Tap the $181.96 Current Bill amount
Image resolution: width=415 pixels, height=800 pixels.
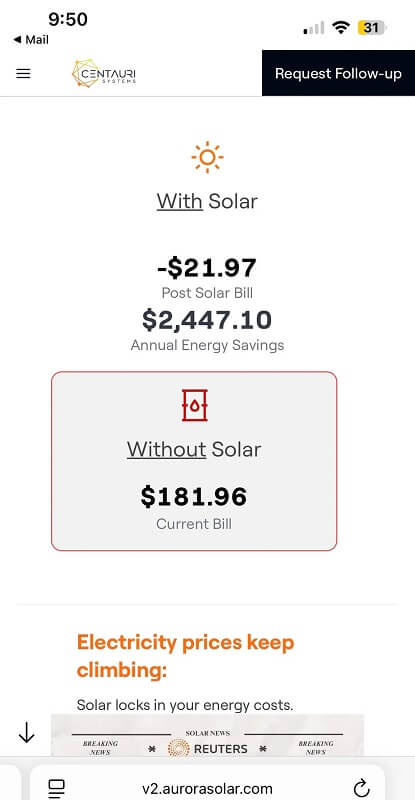[194, 496]
